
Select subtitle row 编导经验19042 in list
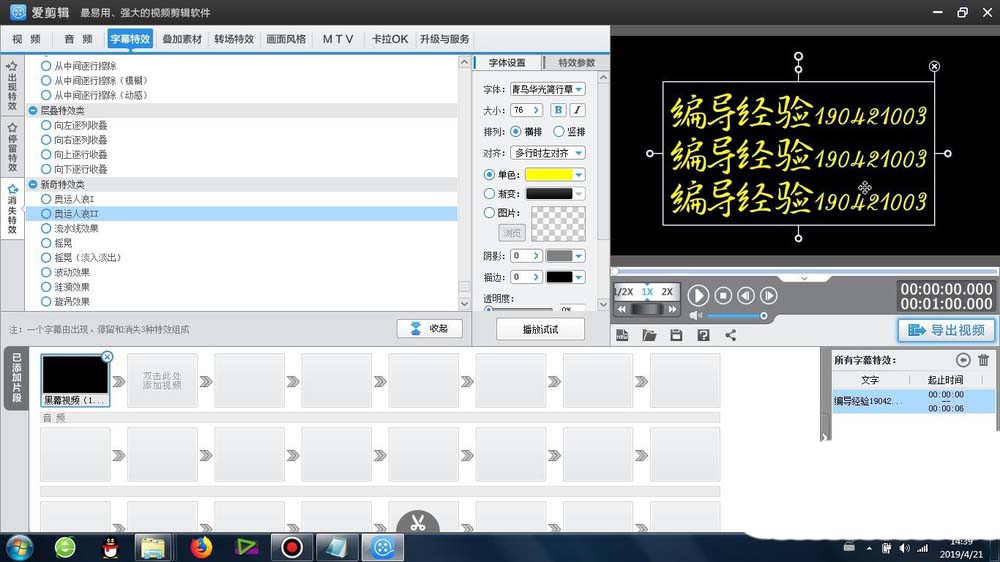pyautogui.click(x=913, y=401)
